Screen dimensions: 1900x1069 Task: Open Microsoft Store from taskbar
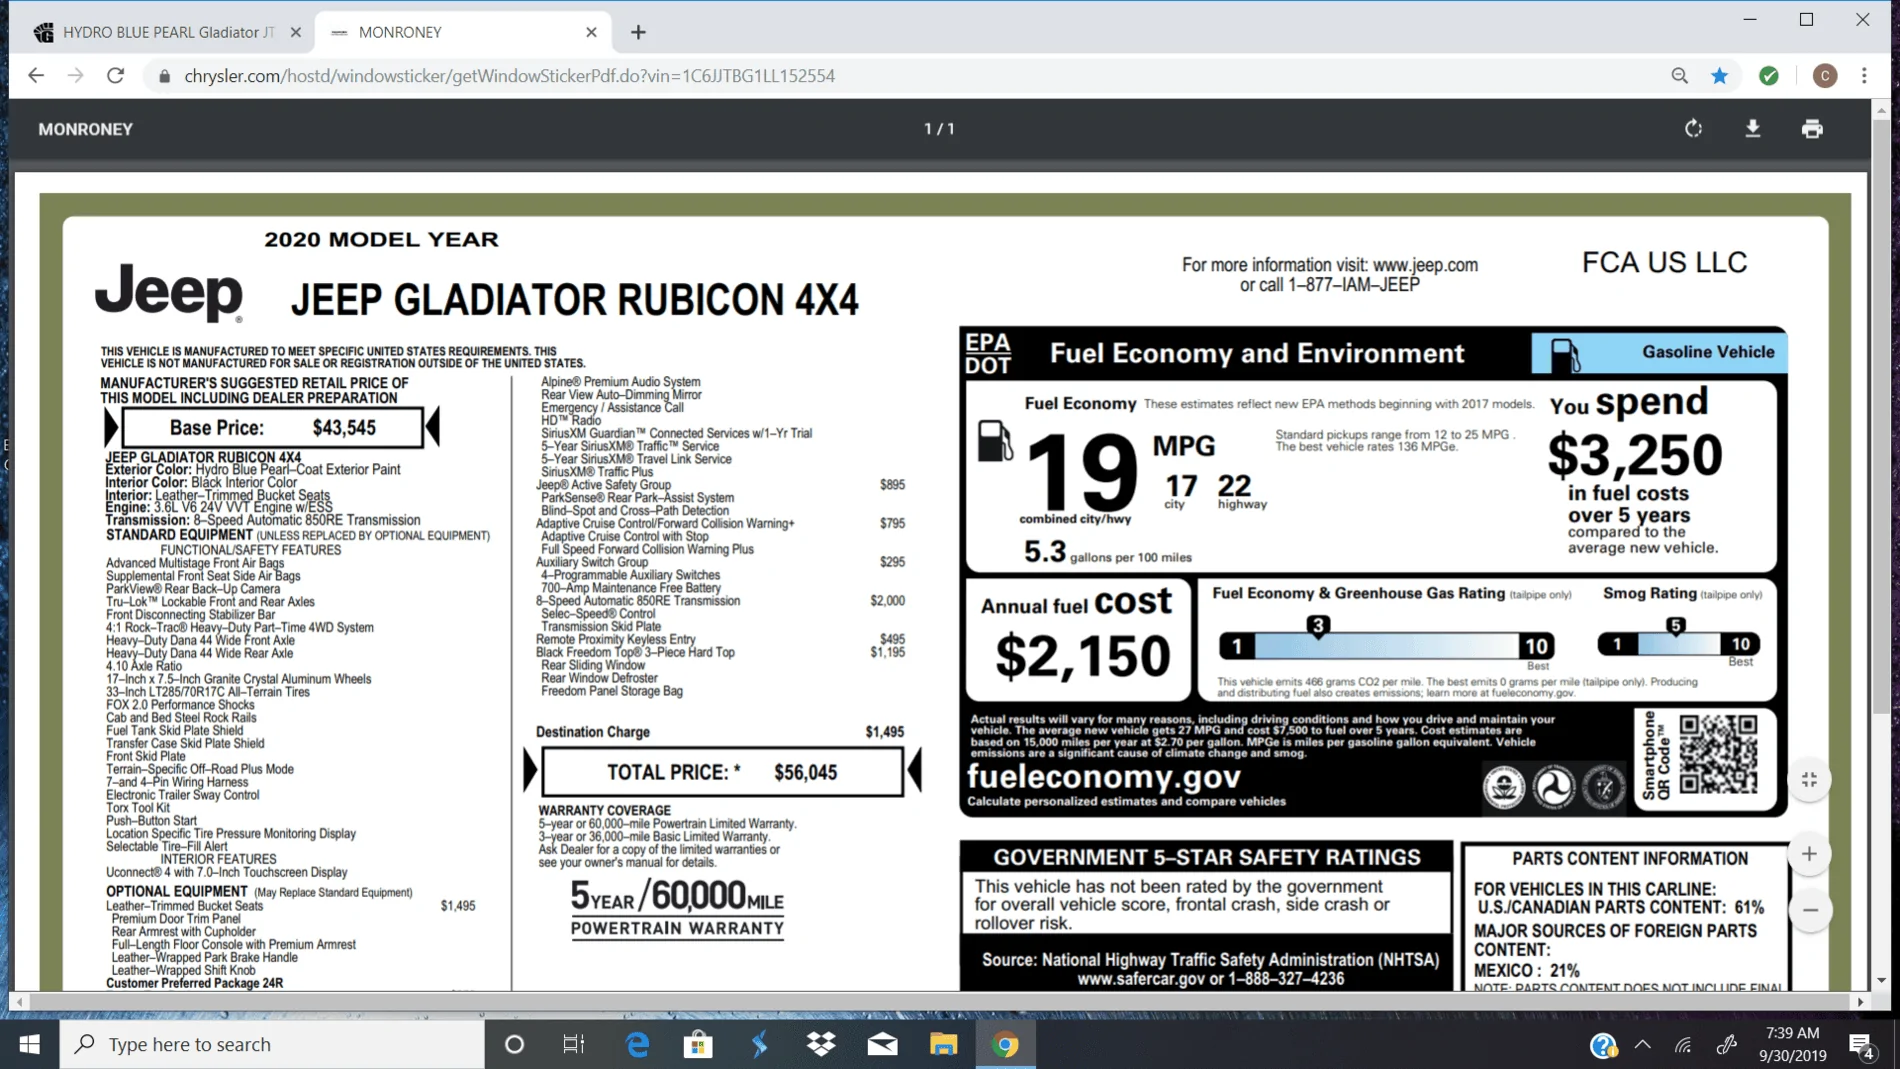click(698, 1044)
